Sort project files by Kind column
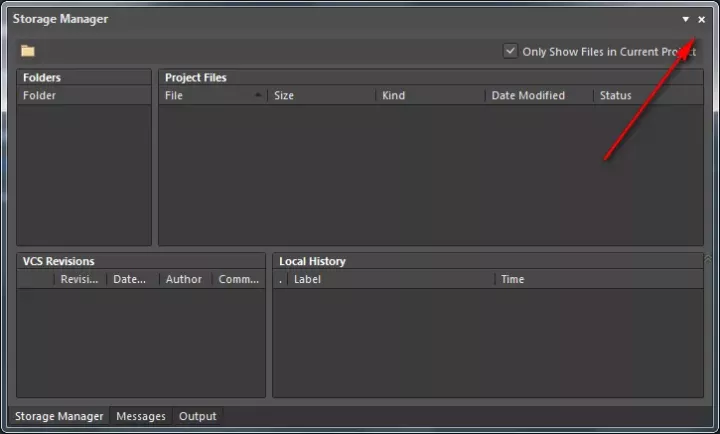Image resolution: width=720 pixels, height=434 pixels. point(428,96)
